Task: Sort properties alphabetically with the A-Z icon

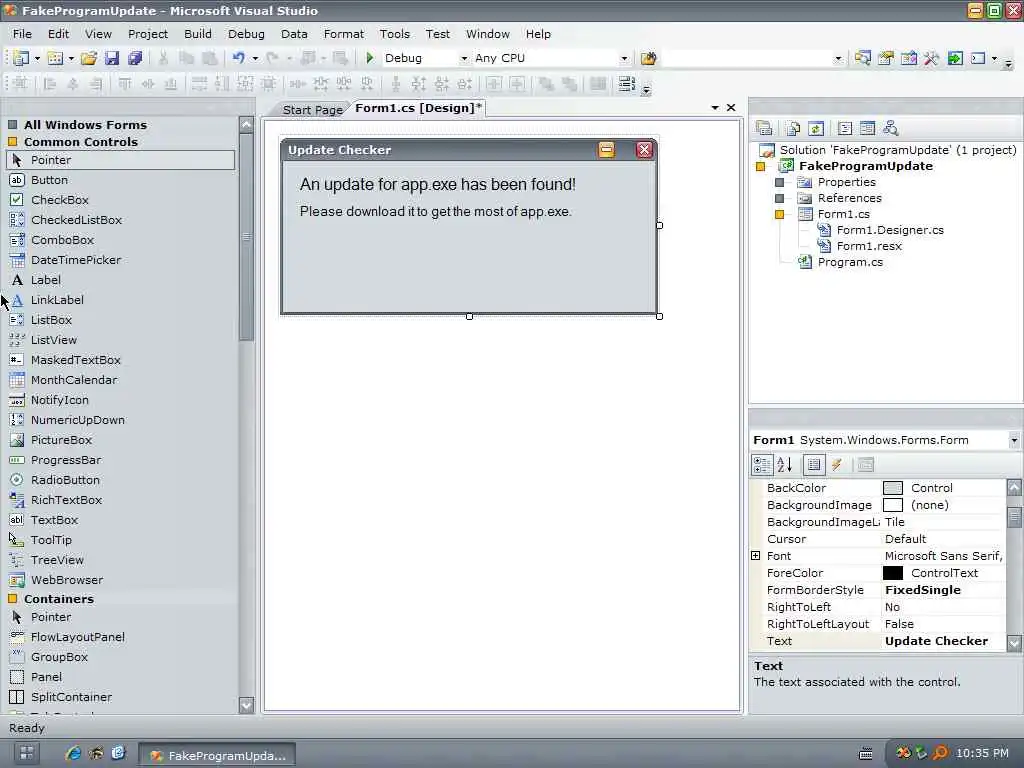Action: tap(785, 465)
